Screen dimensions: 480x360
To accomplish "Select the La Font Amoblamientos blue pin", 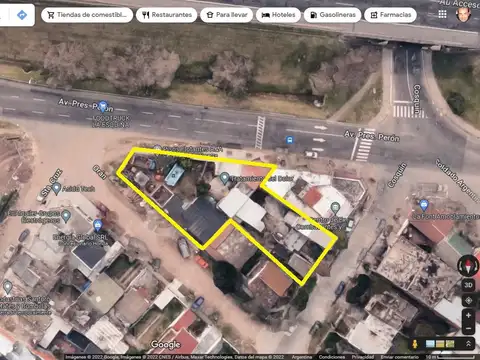I will point(424,205).
